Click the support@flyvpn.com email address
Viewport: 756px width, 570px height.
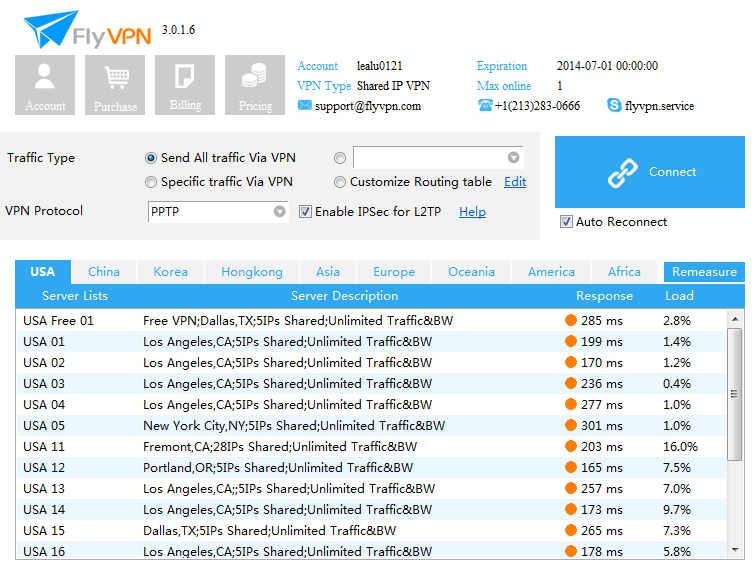[368, 106]
